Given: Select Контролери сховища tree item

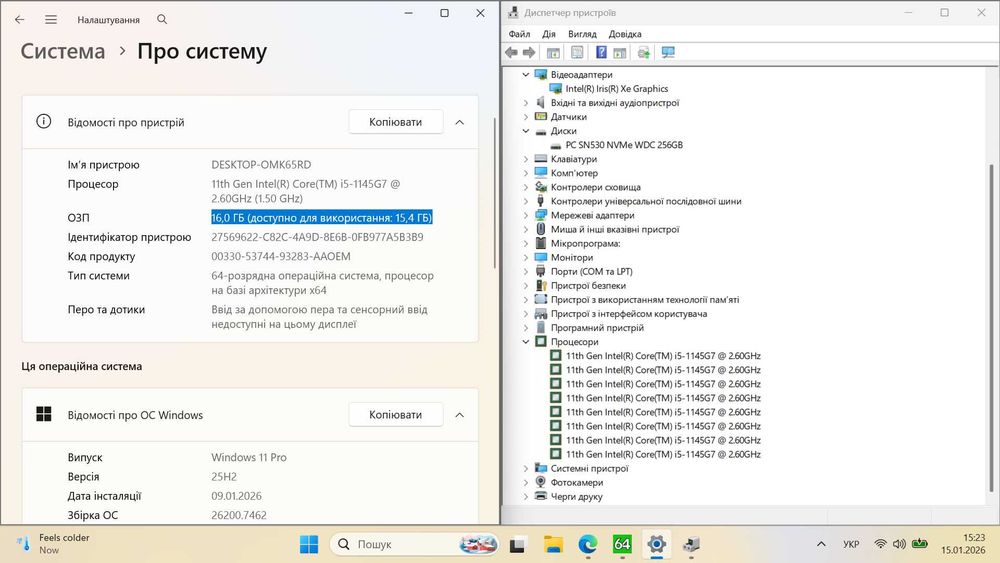Looking at the screenshot, I should 596,187.
